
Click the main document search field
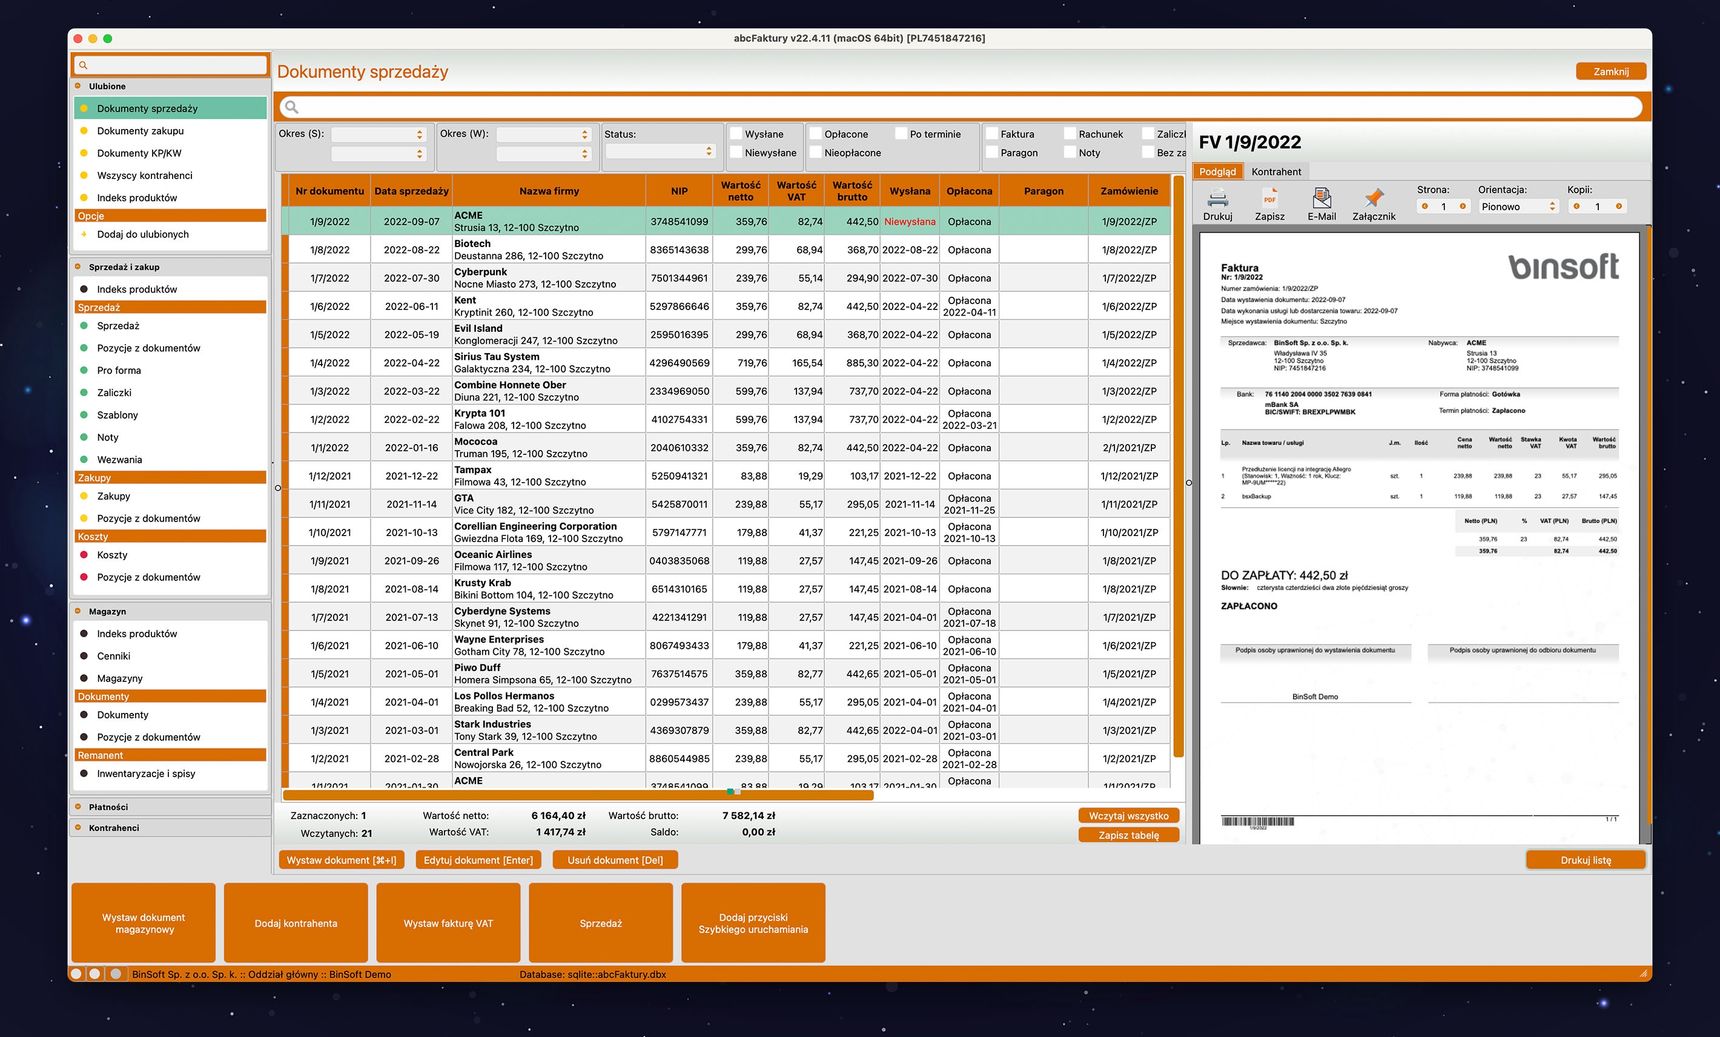click(960, 107)
